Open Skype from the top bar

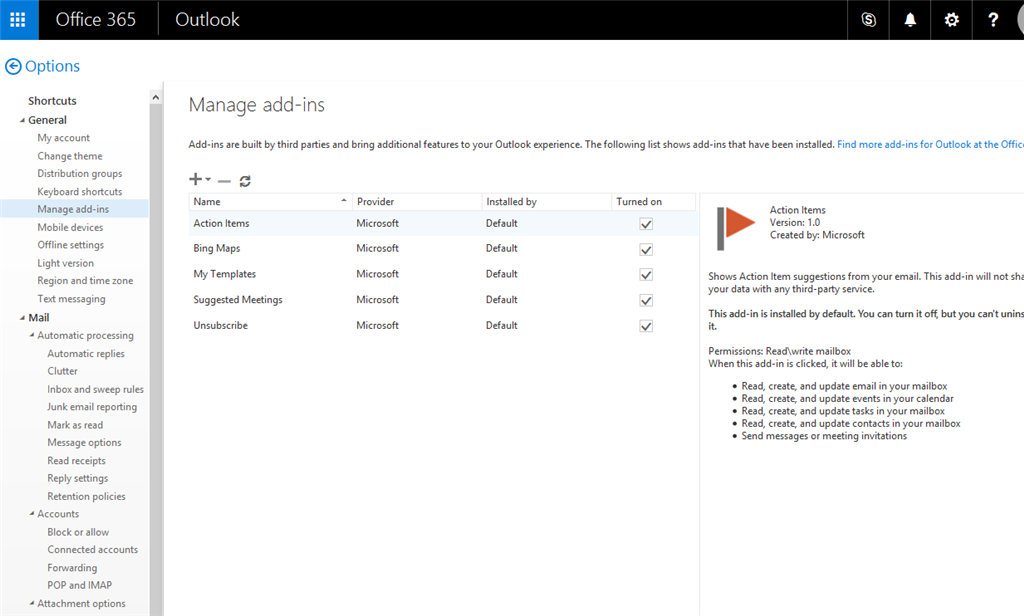(x=868, y=20)
